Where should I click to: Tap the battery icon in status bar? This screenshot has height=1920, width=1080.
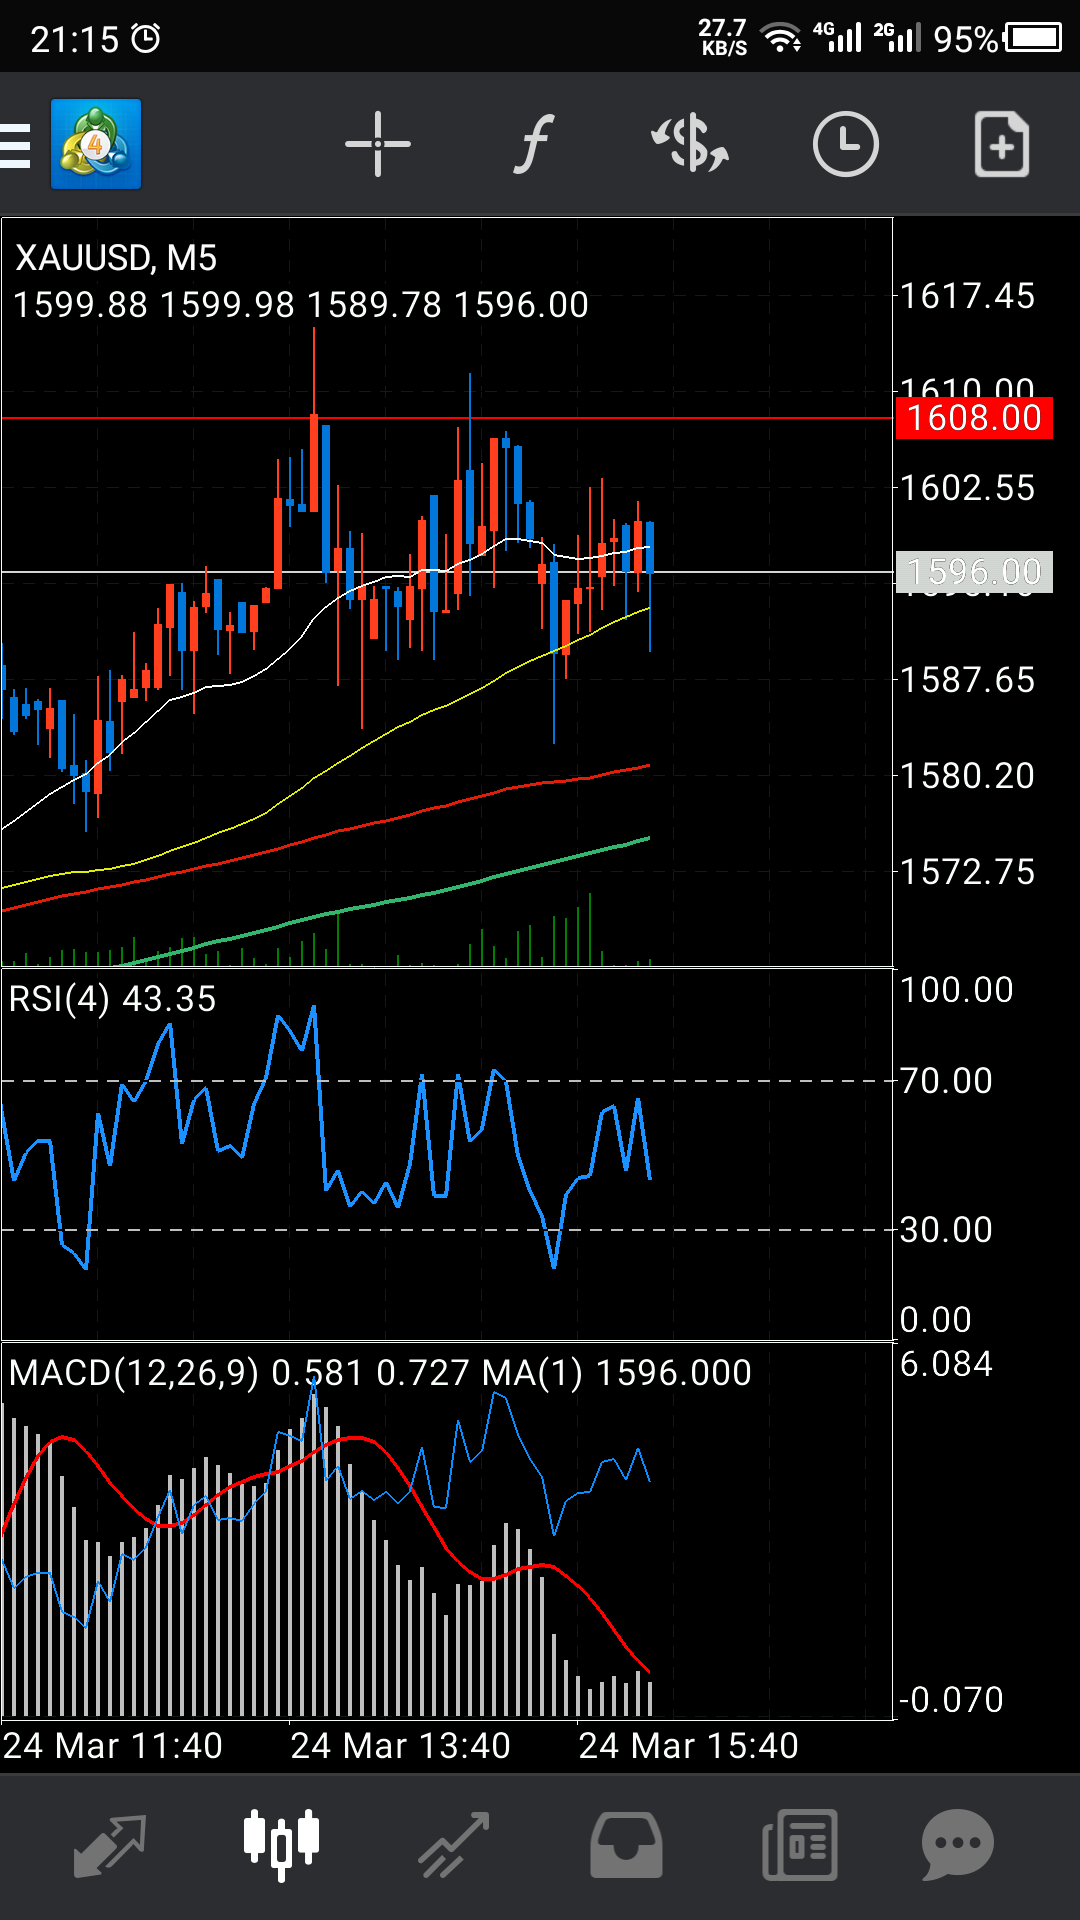click(1034, 38)
